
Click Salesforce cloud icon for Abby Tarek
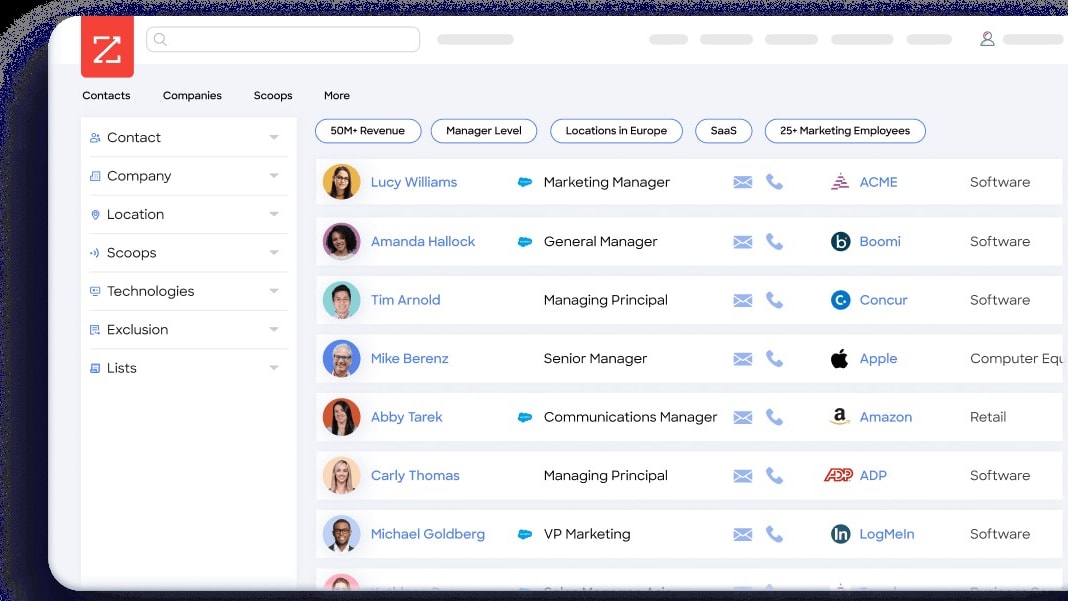pos(524,417)
